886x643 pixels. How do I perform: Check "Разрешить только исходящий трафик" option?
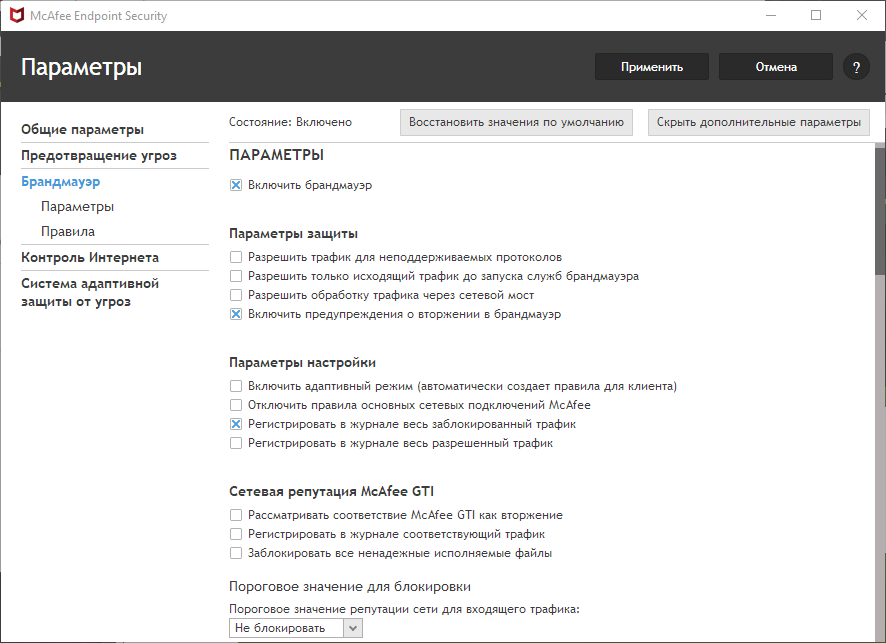coord(236,276)
